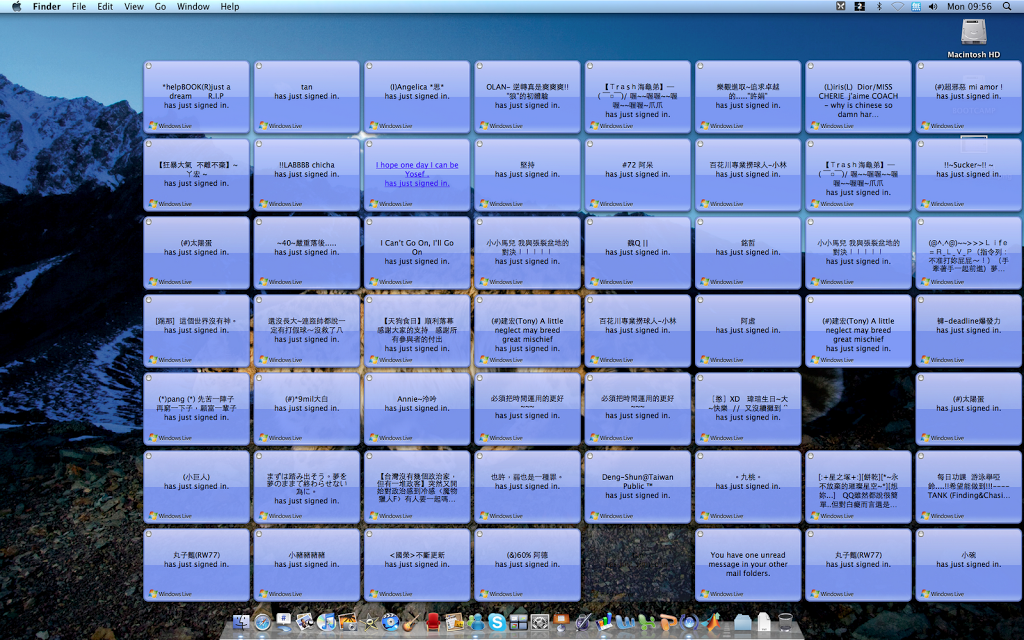Launch Safari from the Dock
Screen dimensions: 1024x640
coord(262,623)
